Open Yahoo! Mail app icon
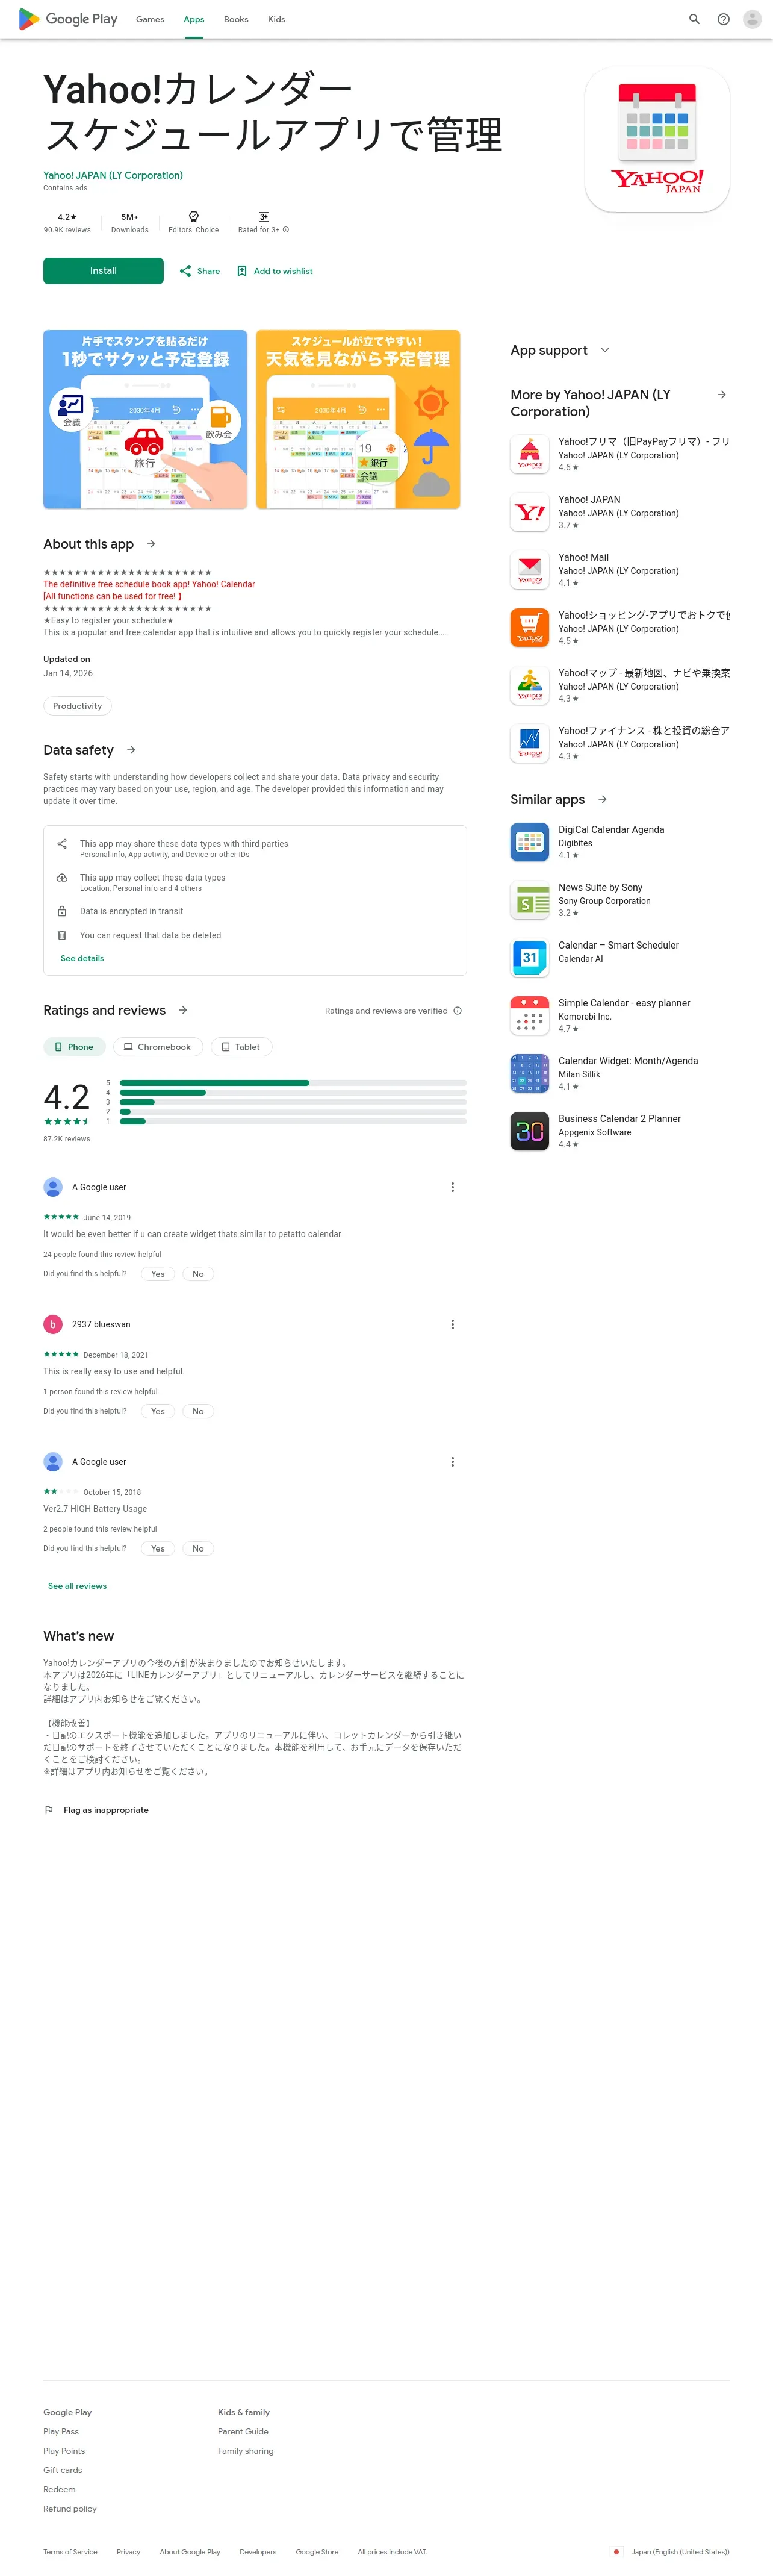This screenshot has height=2576, width=773. (530, 570)
